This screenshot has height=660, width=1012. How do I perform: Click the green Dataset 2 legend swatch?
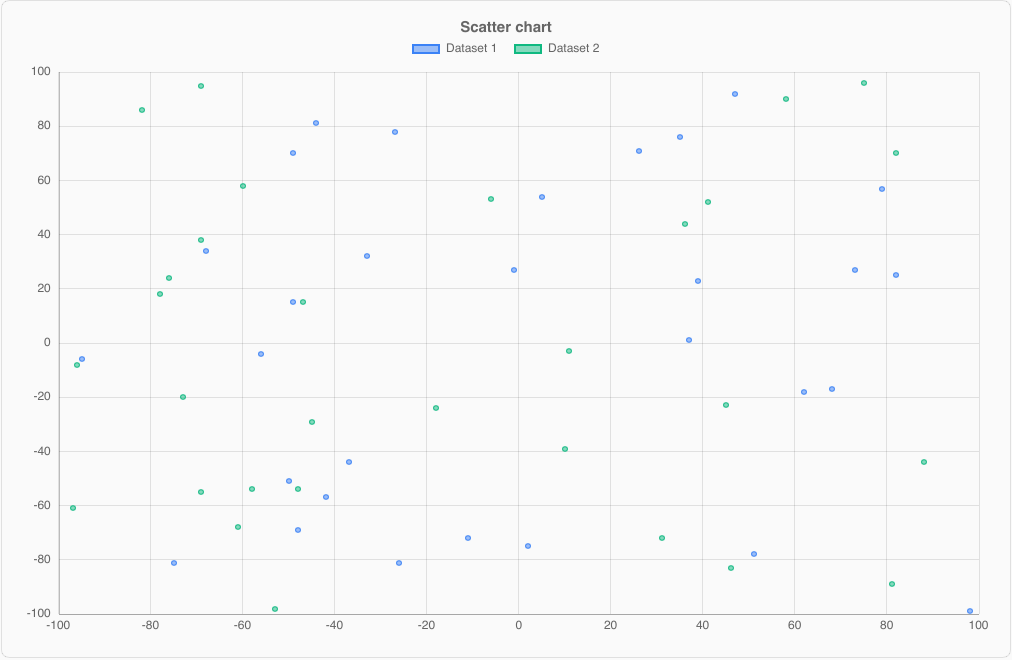[x=528, y=48]
